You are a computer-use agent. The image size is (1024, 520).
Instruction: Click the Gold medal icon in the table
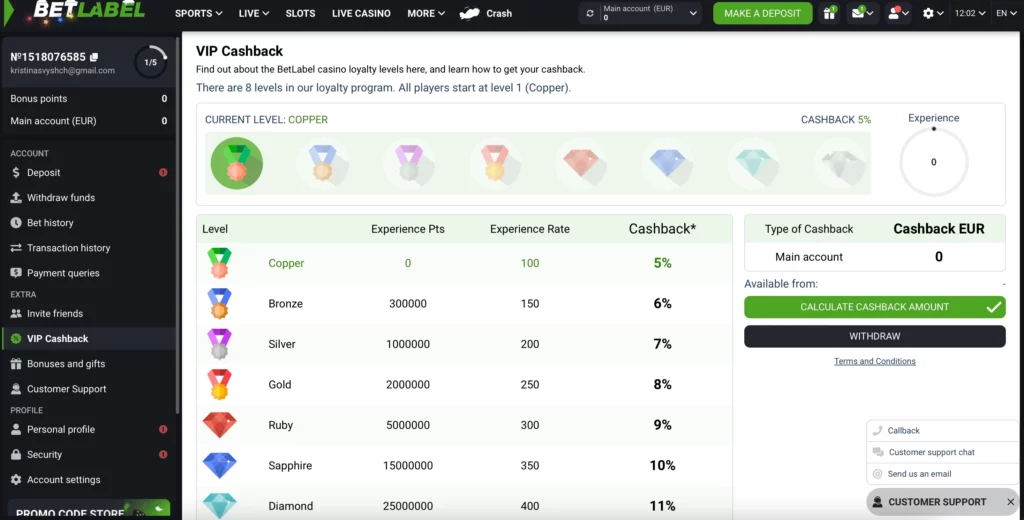click(x=219, y=385)
